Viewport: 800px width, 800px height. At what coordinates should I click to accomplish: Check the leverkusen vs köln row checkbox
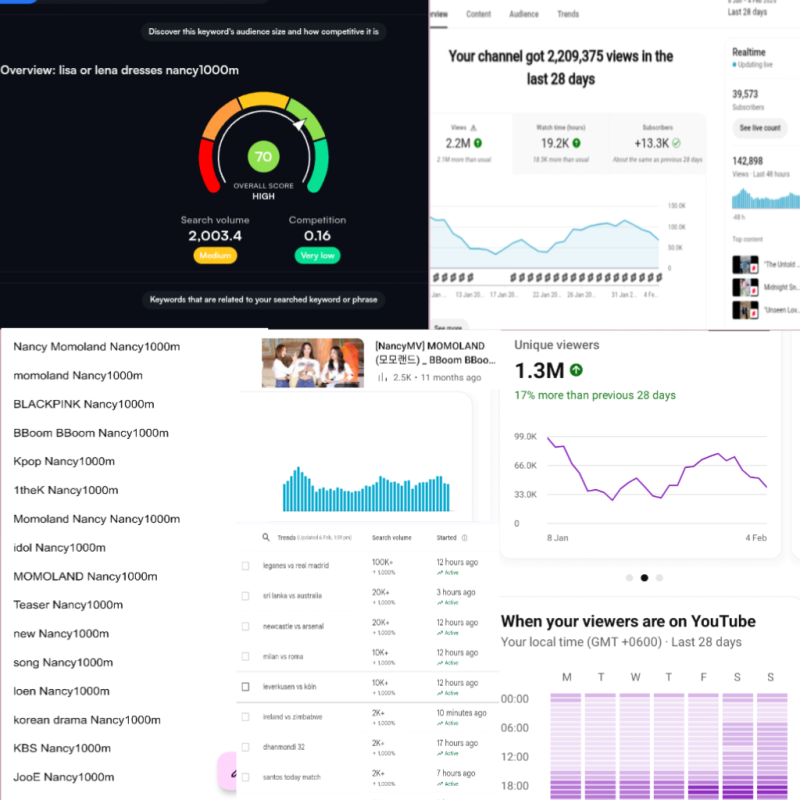[246, 687]
